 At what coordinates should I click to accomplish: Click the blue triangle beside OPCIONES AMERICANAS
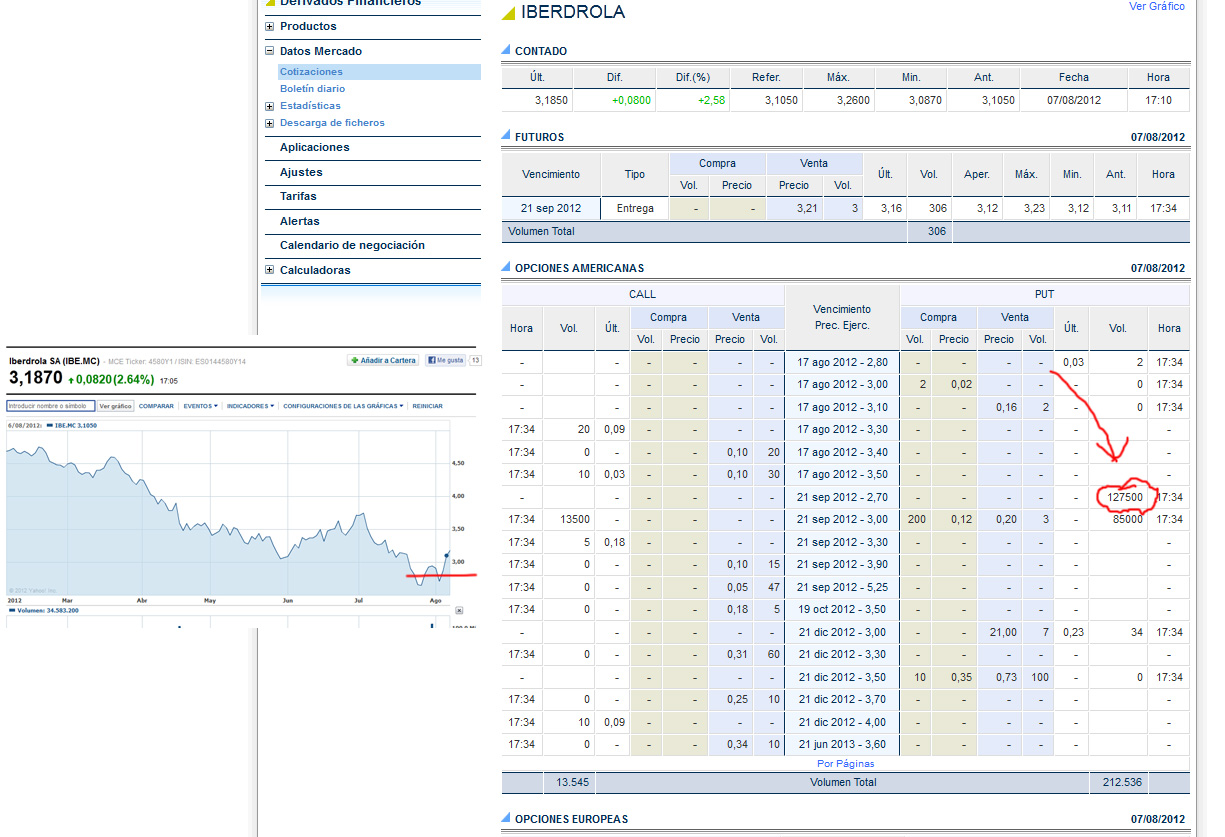pos(506,268)
